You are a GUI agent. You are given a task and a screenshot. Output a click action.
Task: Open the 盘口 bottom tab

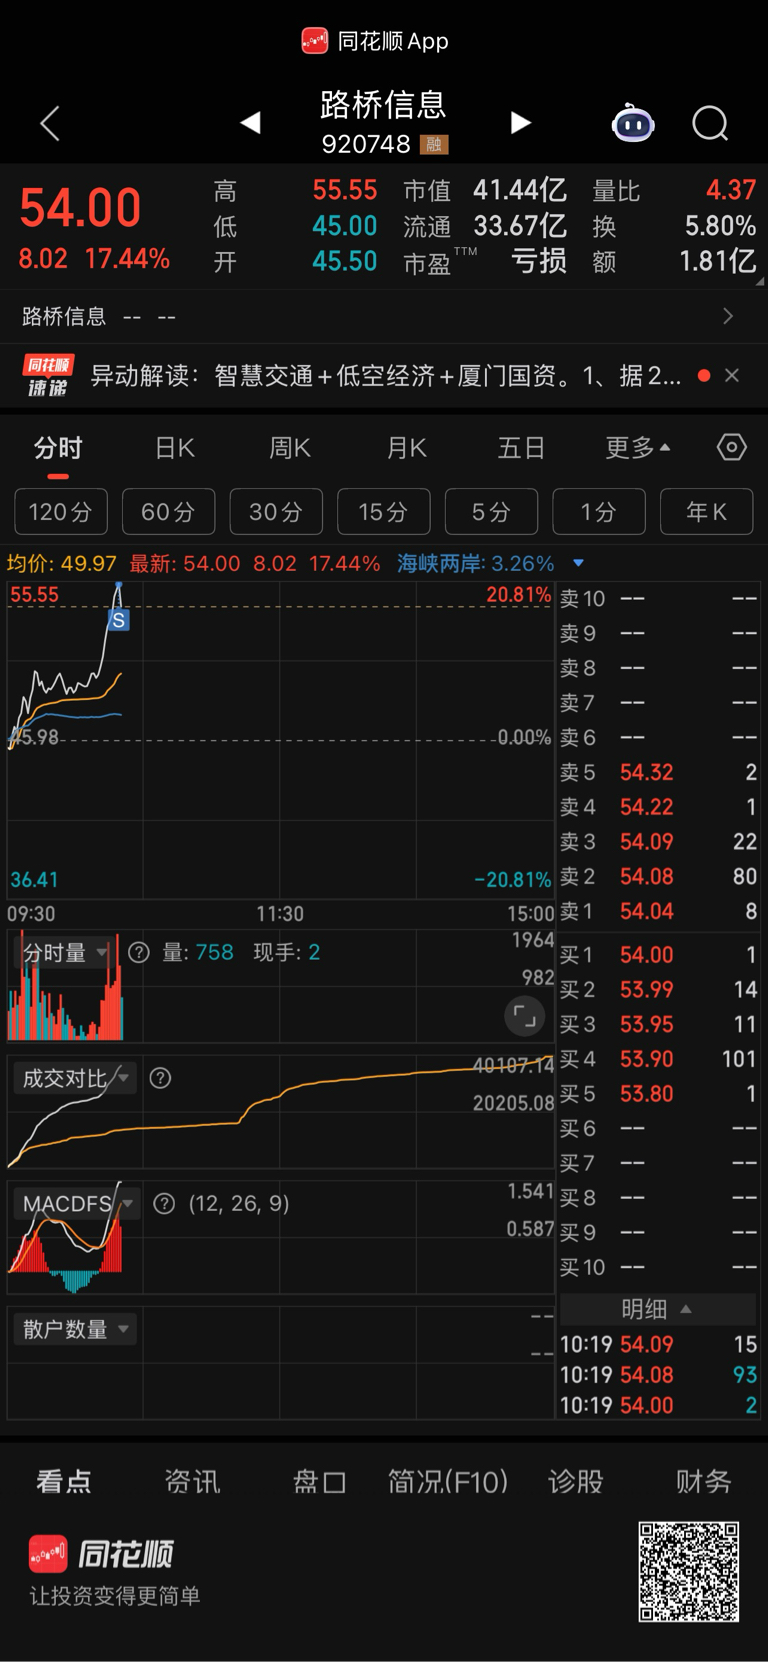320,1481
